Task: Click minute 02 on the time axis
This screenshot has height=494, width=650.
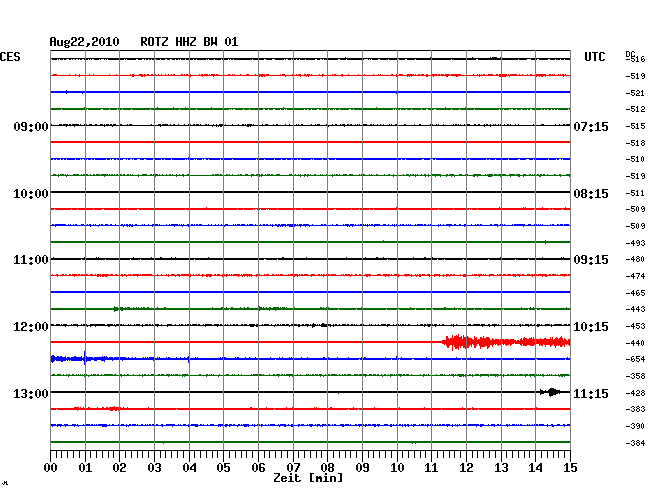Action: (119, 468)
